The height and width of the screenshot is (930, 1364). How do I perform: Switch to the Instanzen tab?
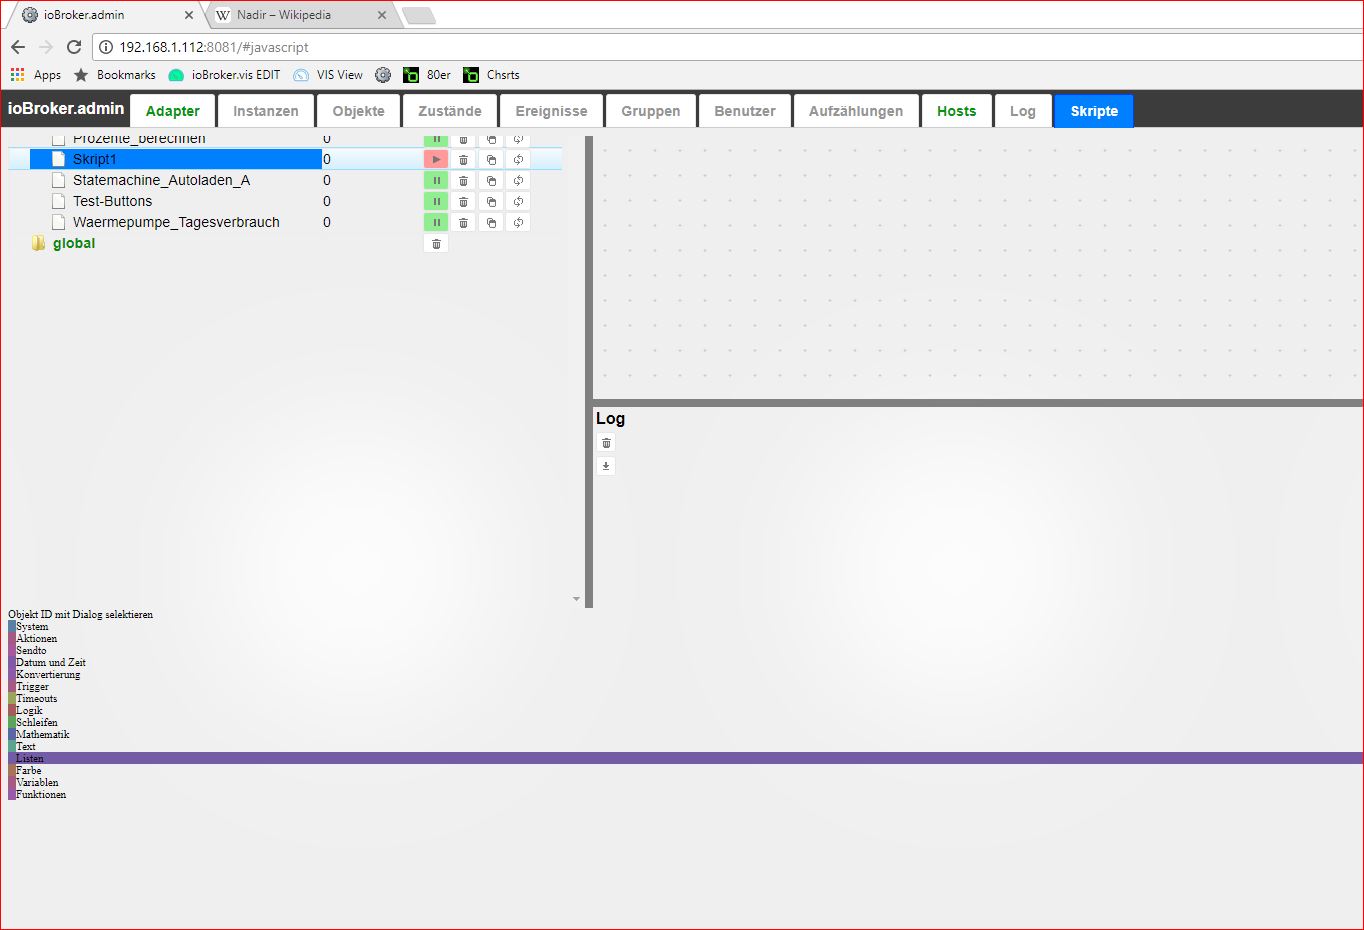coord(266,111)
